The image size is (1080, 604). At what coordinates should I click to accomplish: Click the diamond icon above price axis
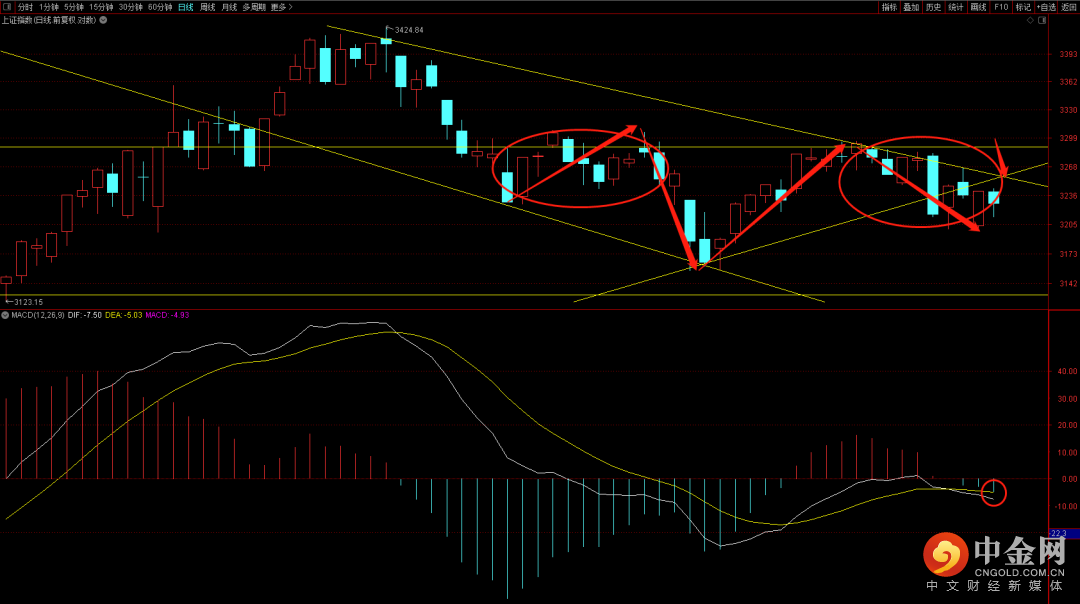point(1030,20)
